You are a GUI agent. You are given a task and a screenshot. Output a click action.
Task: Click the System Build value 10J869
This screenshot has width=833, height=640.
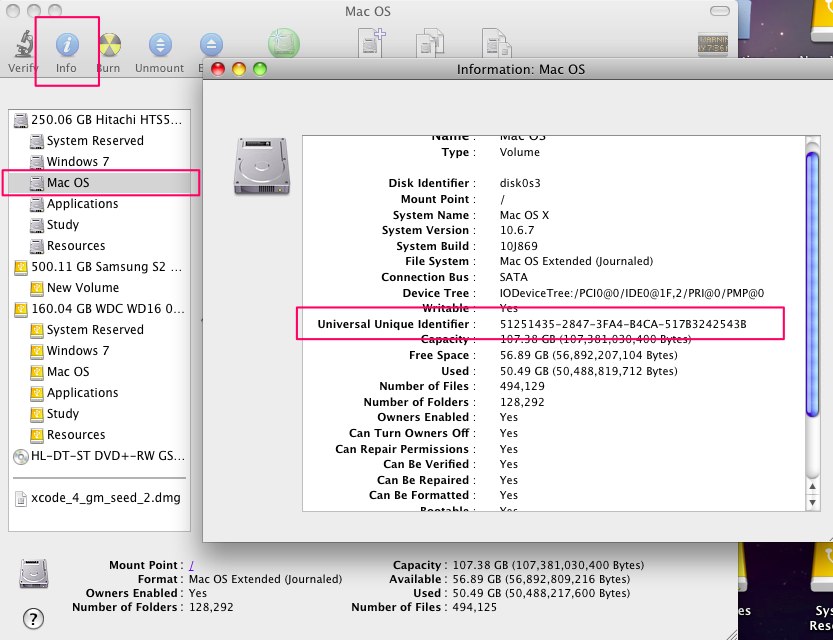coord(518,246)
